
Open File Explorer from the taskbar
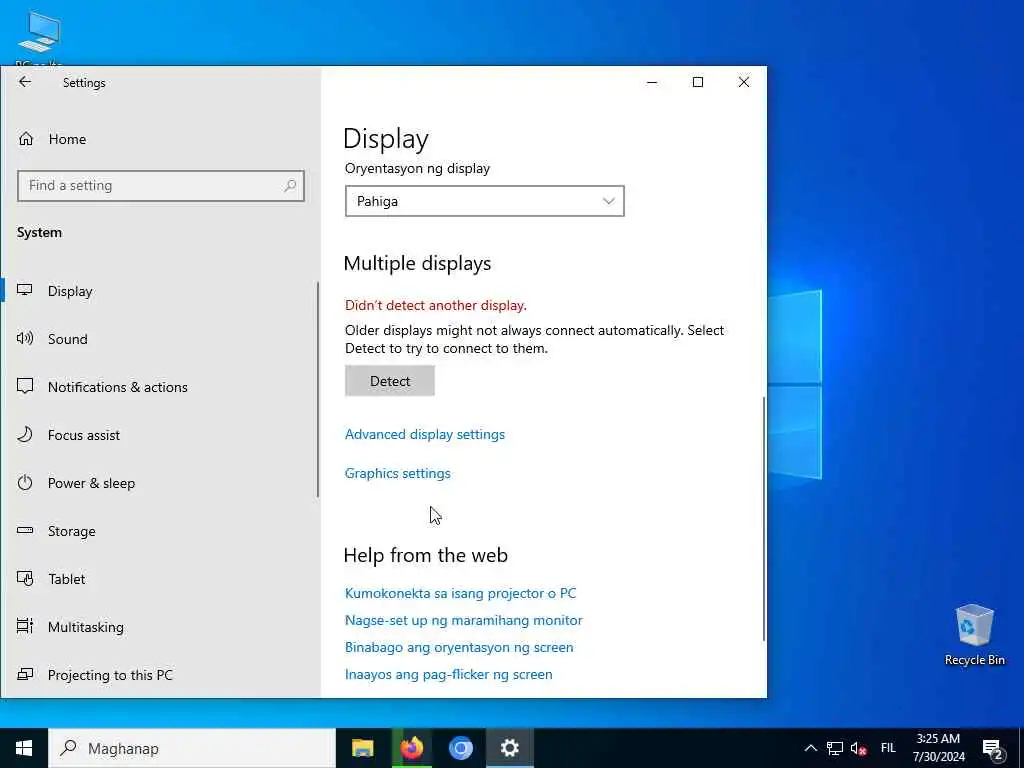point(362,748)
